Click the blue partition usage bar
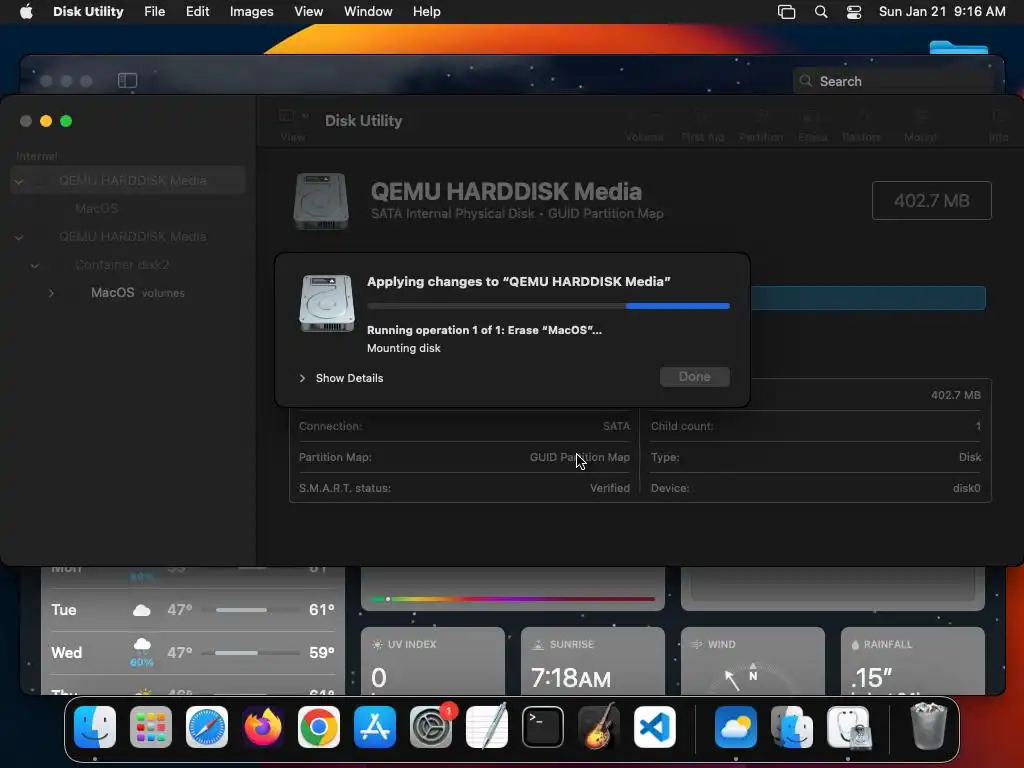Screen dimensions: 1024x768 tap(868, 298)
